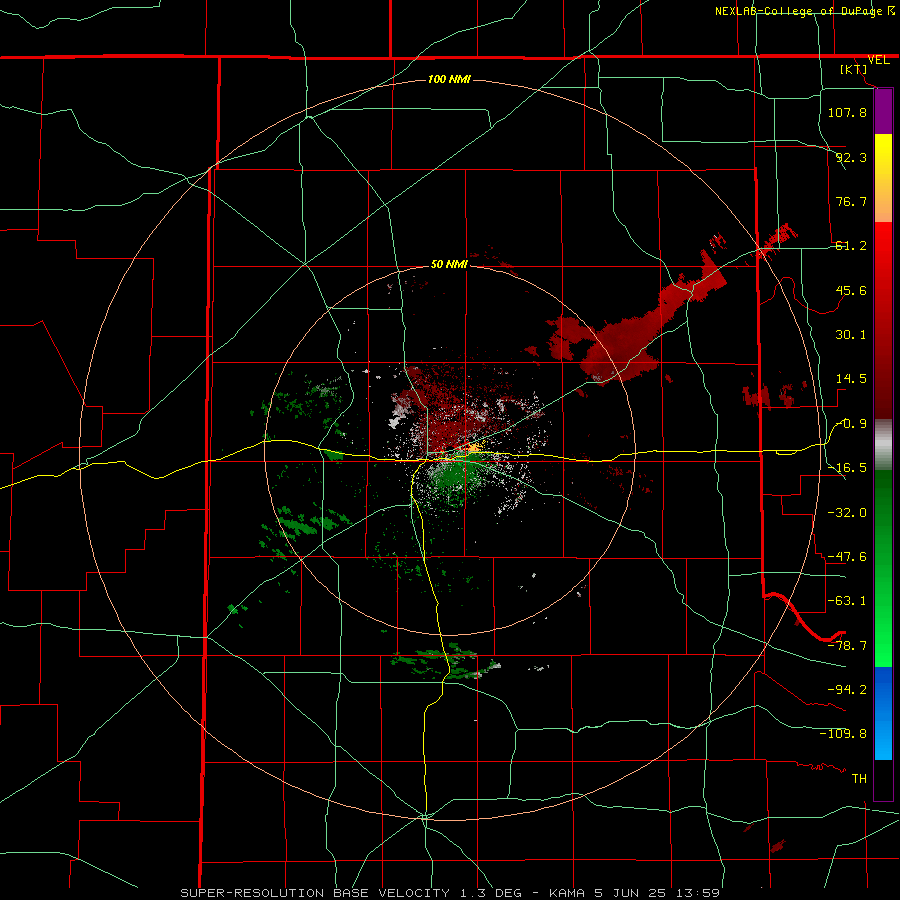This screenshot has height=900, width=900.
Task: Click the 61.2 legend value
Action: coord(851,246)
